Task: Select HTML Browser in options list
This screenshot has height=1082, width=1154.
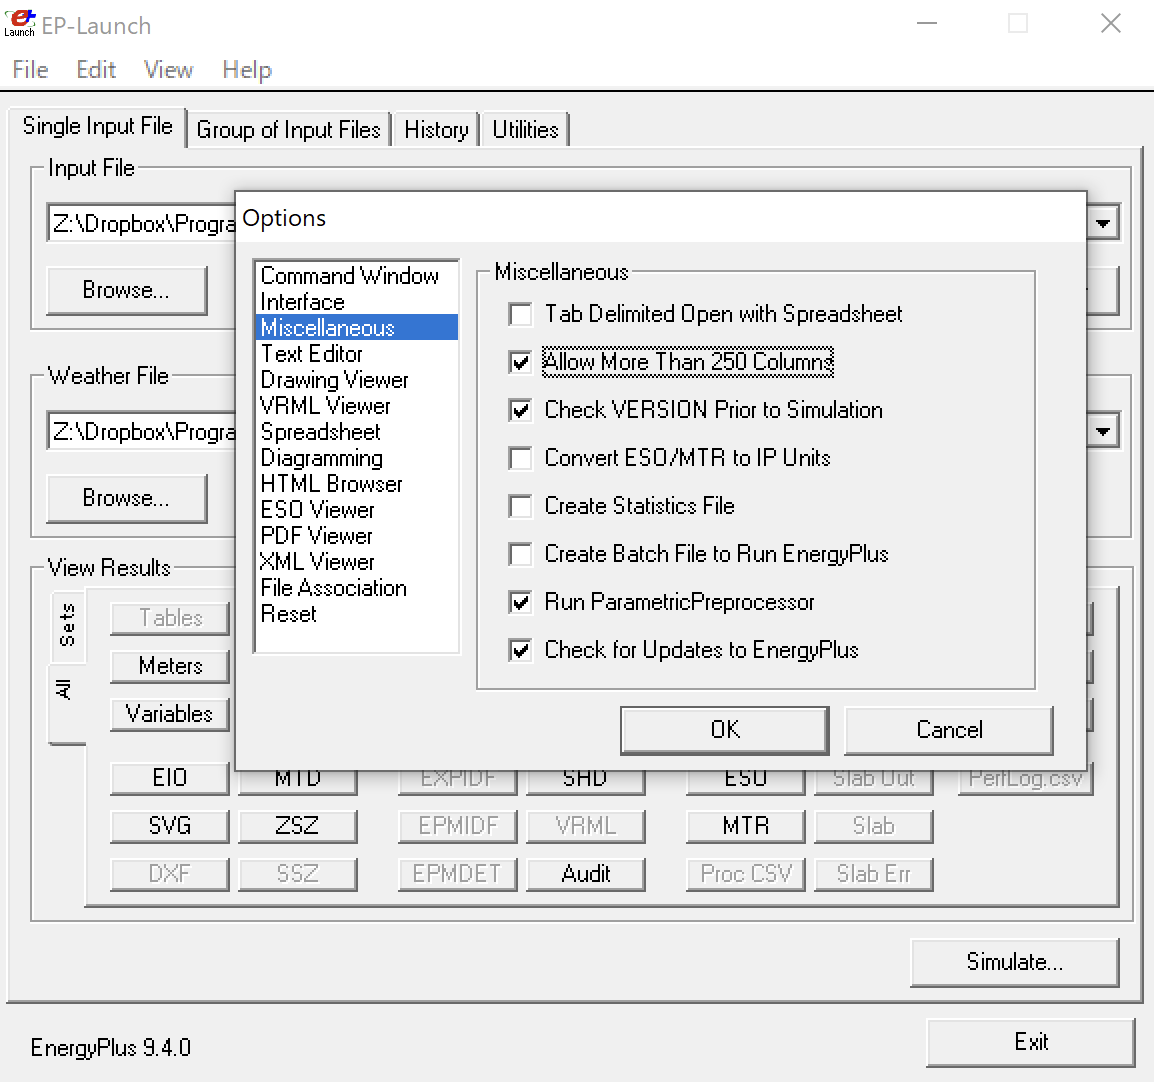Action: (x=357, y=484)
